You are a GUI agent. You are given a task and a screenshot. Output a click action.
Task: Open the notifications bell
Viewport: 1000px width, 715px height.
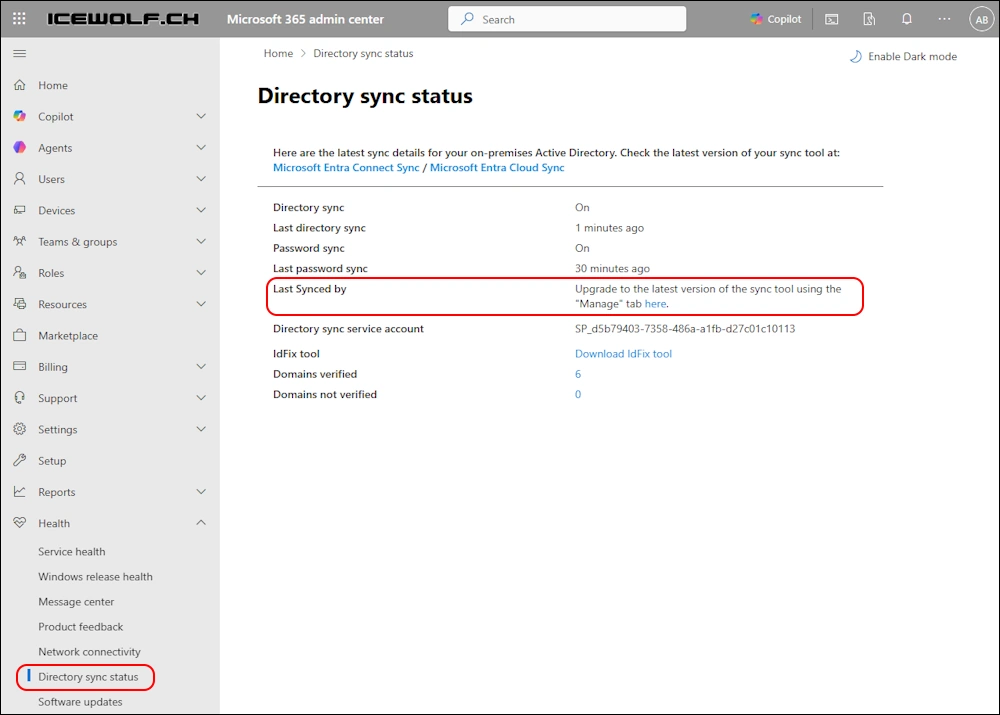click(907, 19)
